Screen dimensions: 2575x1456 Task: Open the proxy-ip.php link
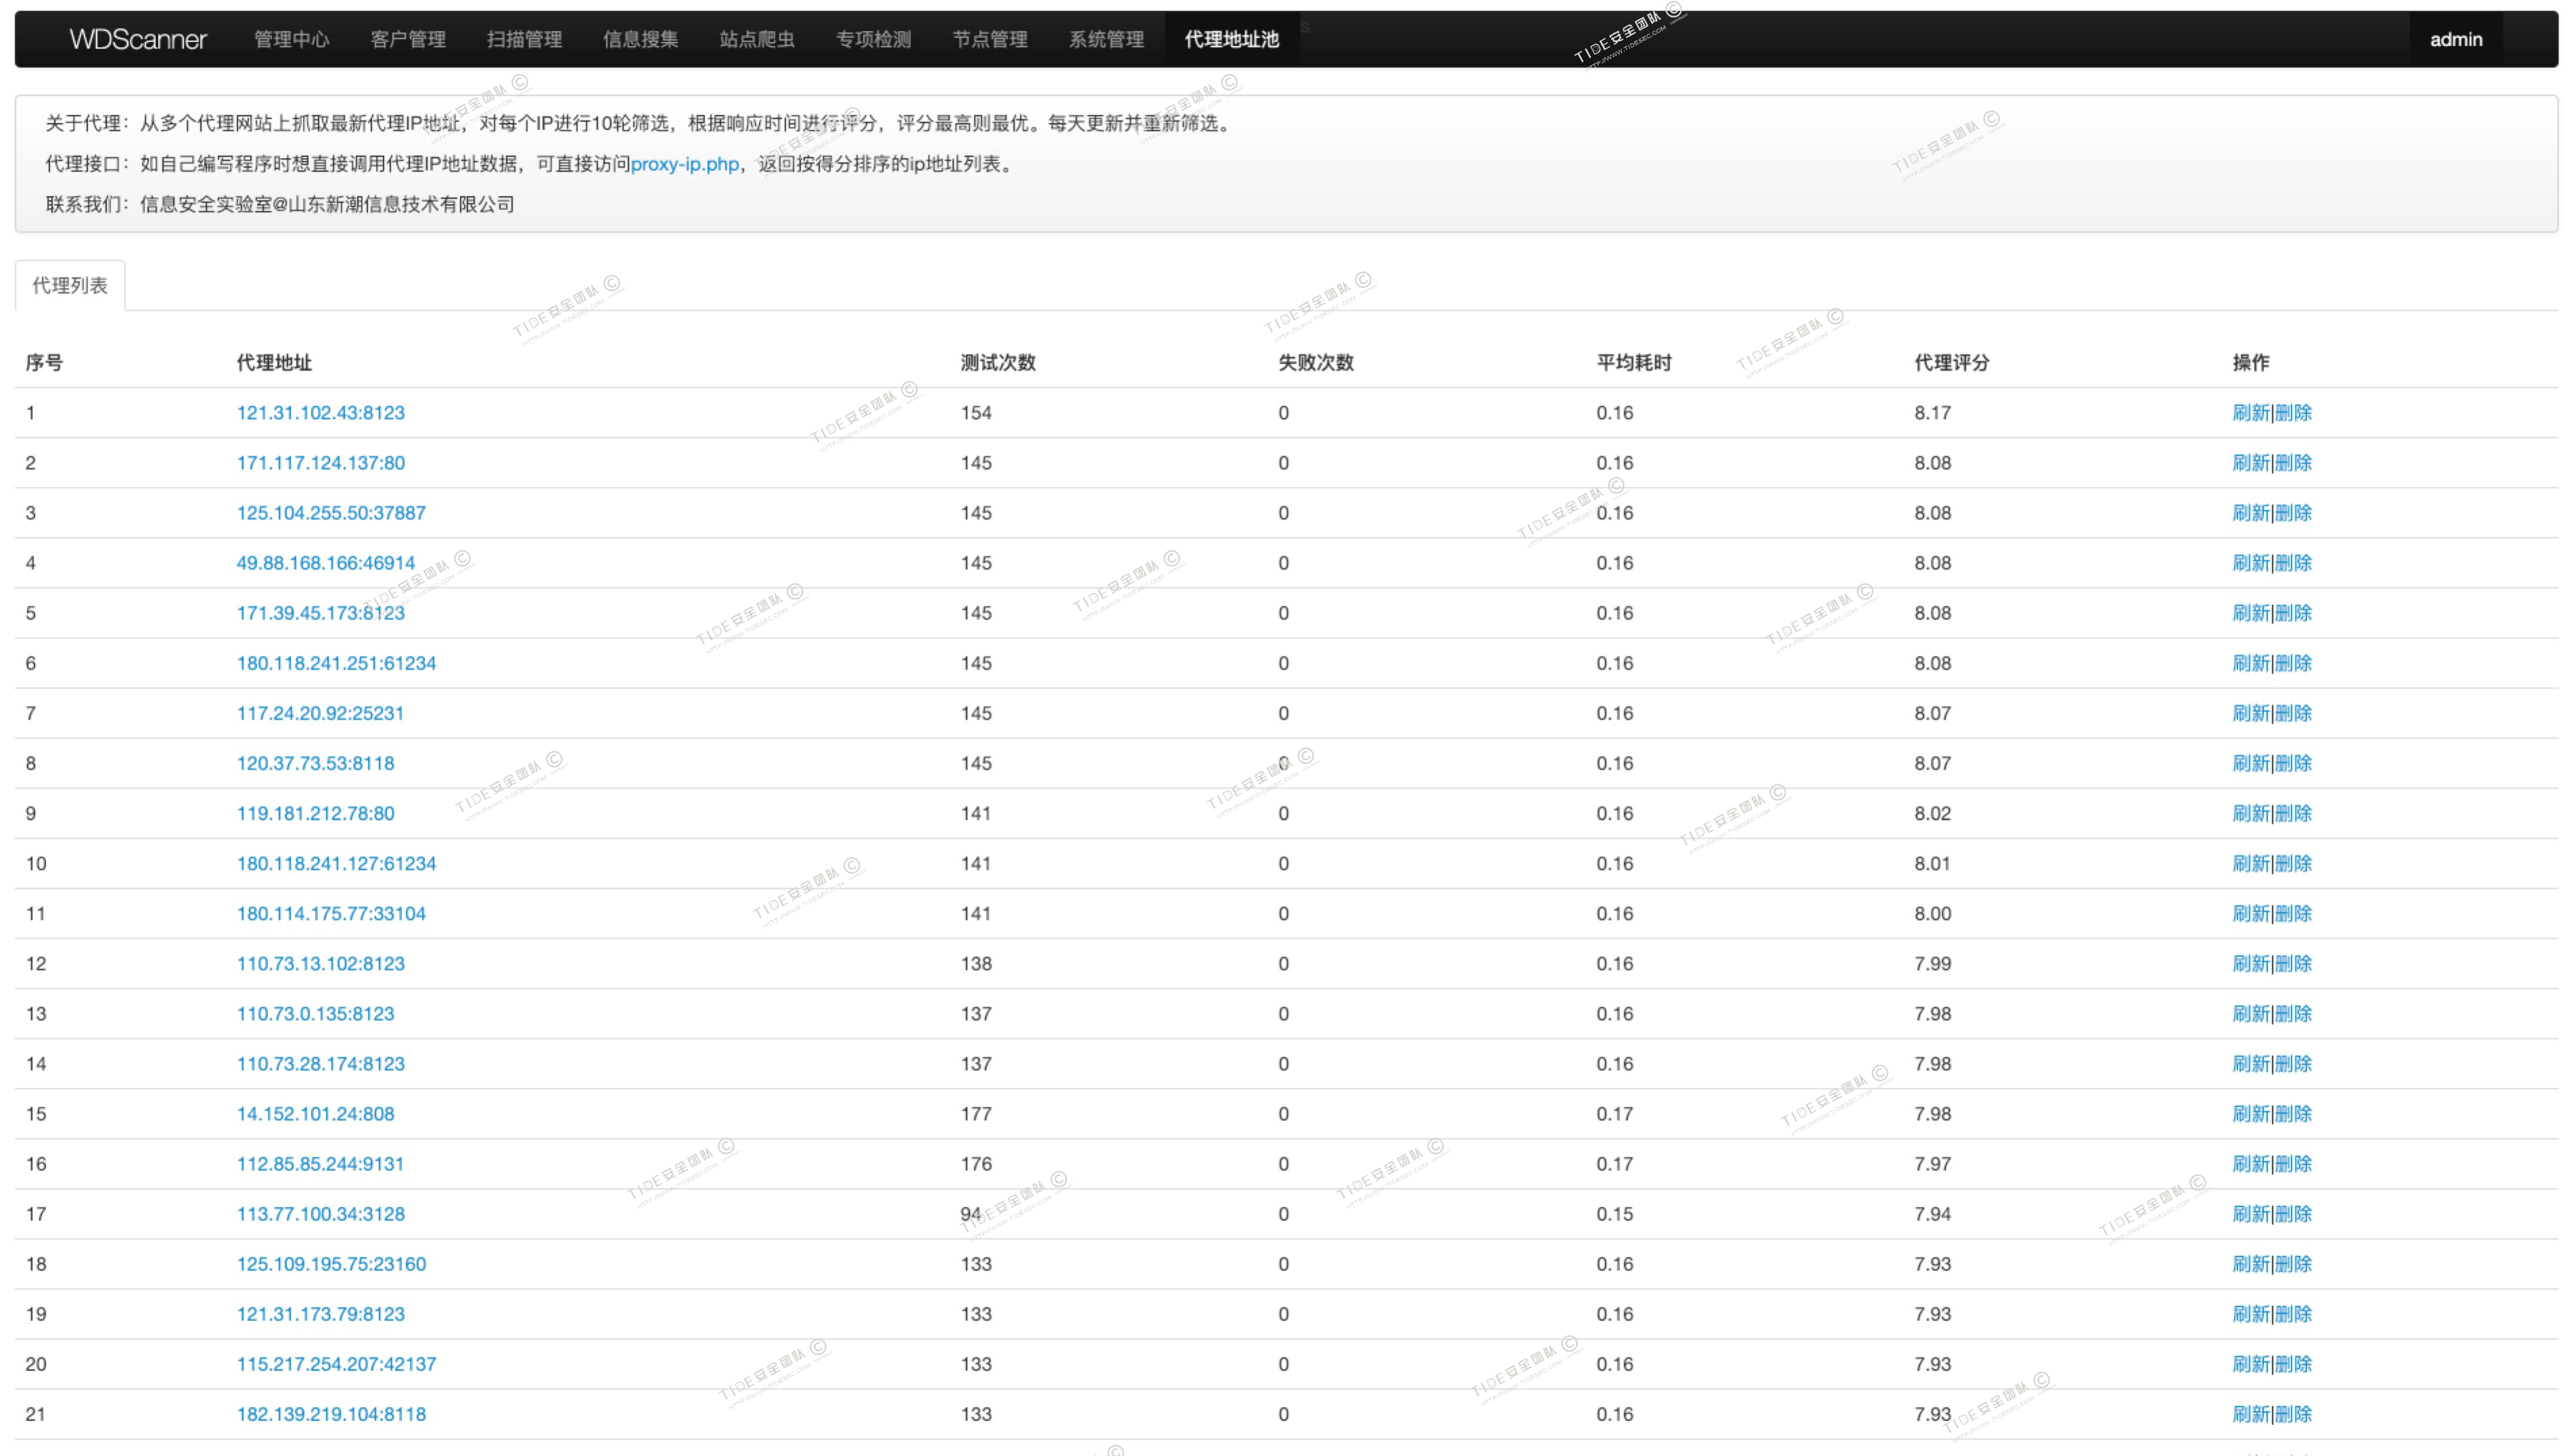[x=684, y=164]
